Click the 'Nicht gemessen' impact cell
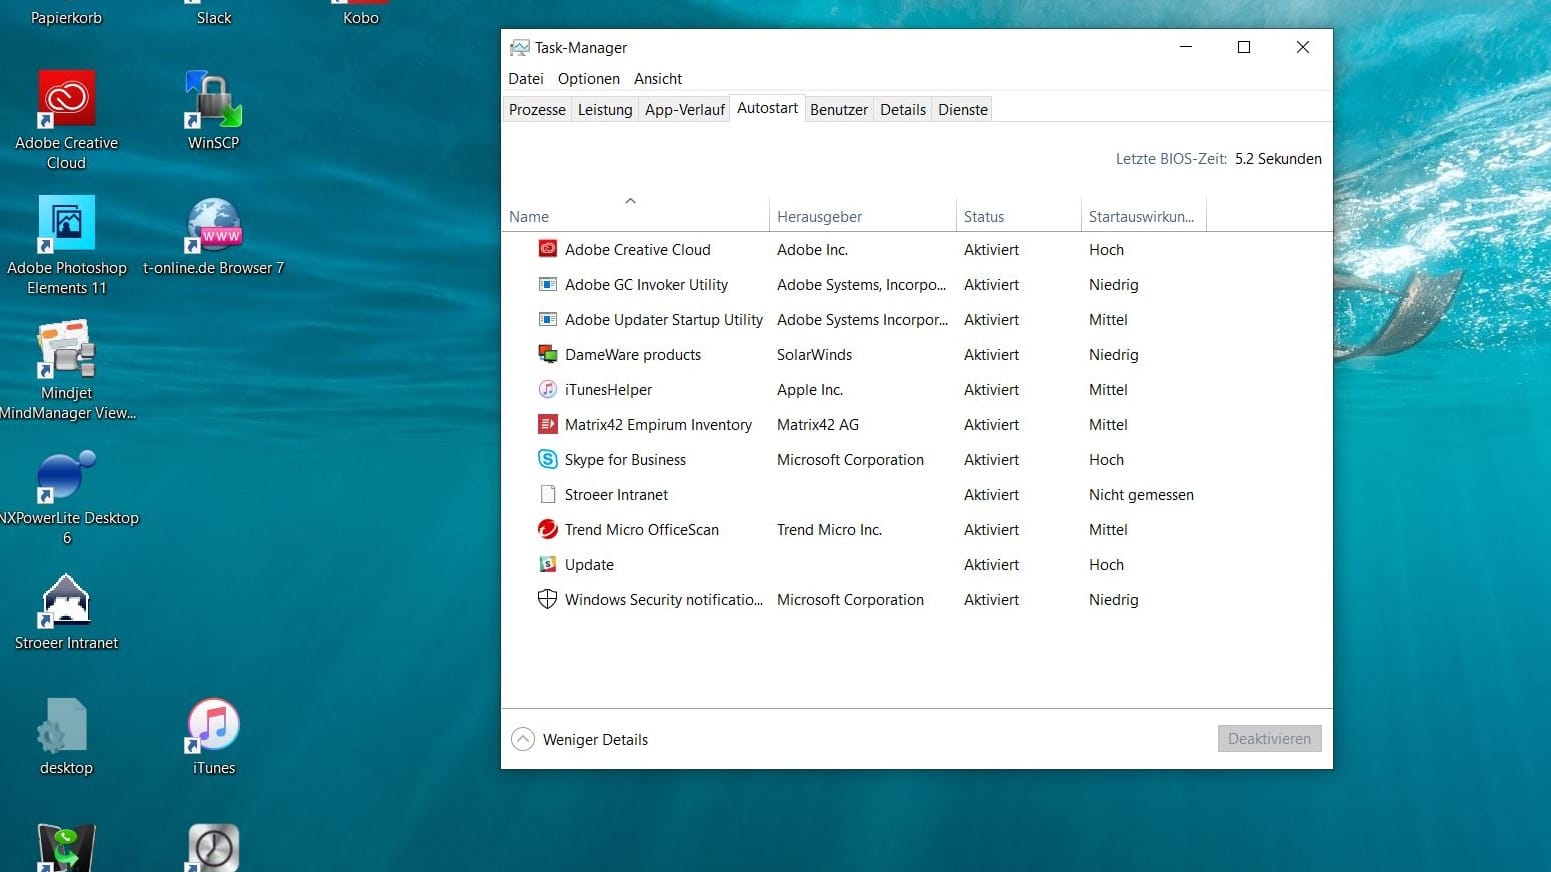The width and height of the screenshot is (1551, 872). coord(1141,495)
